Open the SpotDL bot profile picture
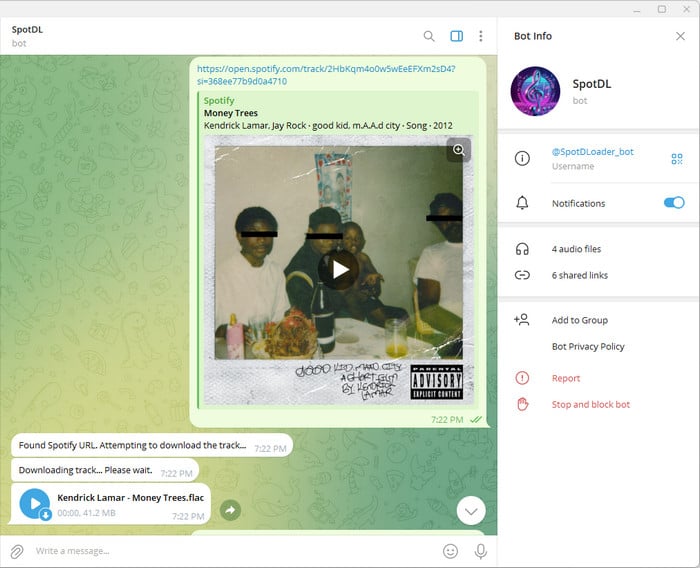Image resolution: width=700 pixels, height=568 pixels. [x=535, y=92]
